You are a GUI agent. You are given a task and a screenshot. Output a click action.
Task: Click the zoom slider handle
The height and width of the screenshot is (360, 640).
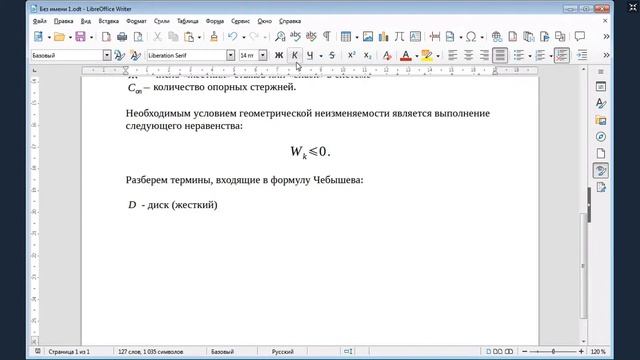click(x=553, y=351)
